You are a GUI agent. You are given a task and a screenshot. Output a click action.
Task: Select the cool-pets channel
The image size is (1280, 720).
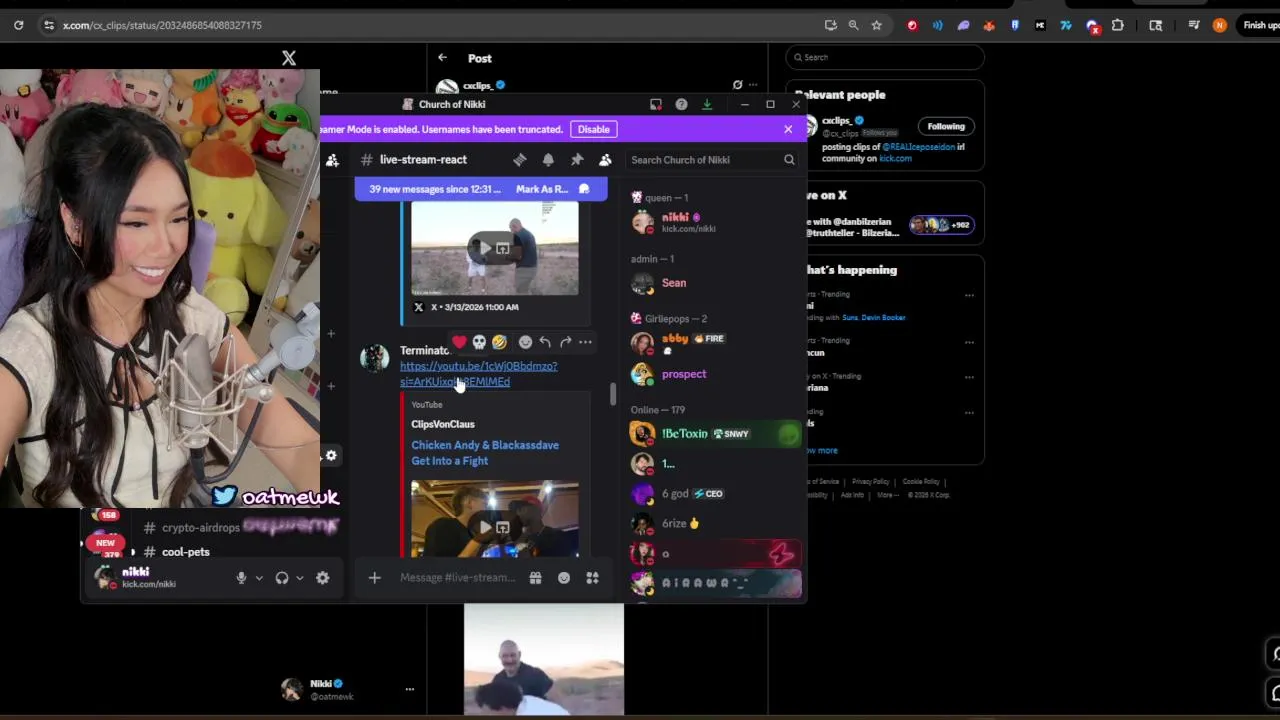(x=186, y=552)
